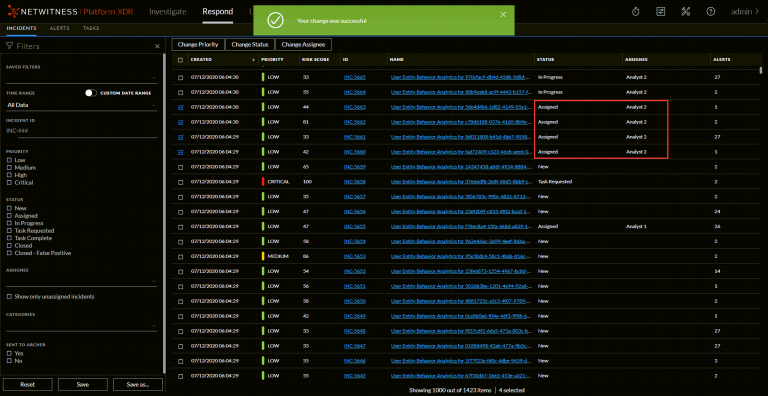The image size is (768, 396).
Task: Click the Task Requested status cell
Action: (554, 182)
